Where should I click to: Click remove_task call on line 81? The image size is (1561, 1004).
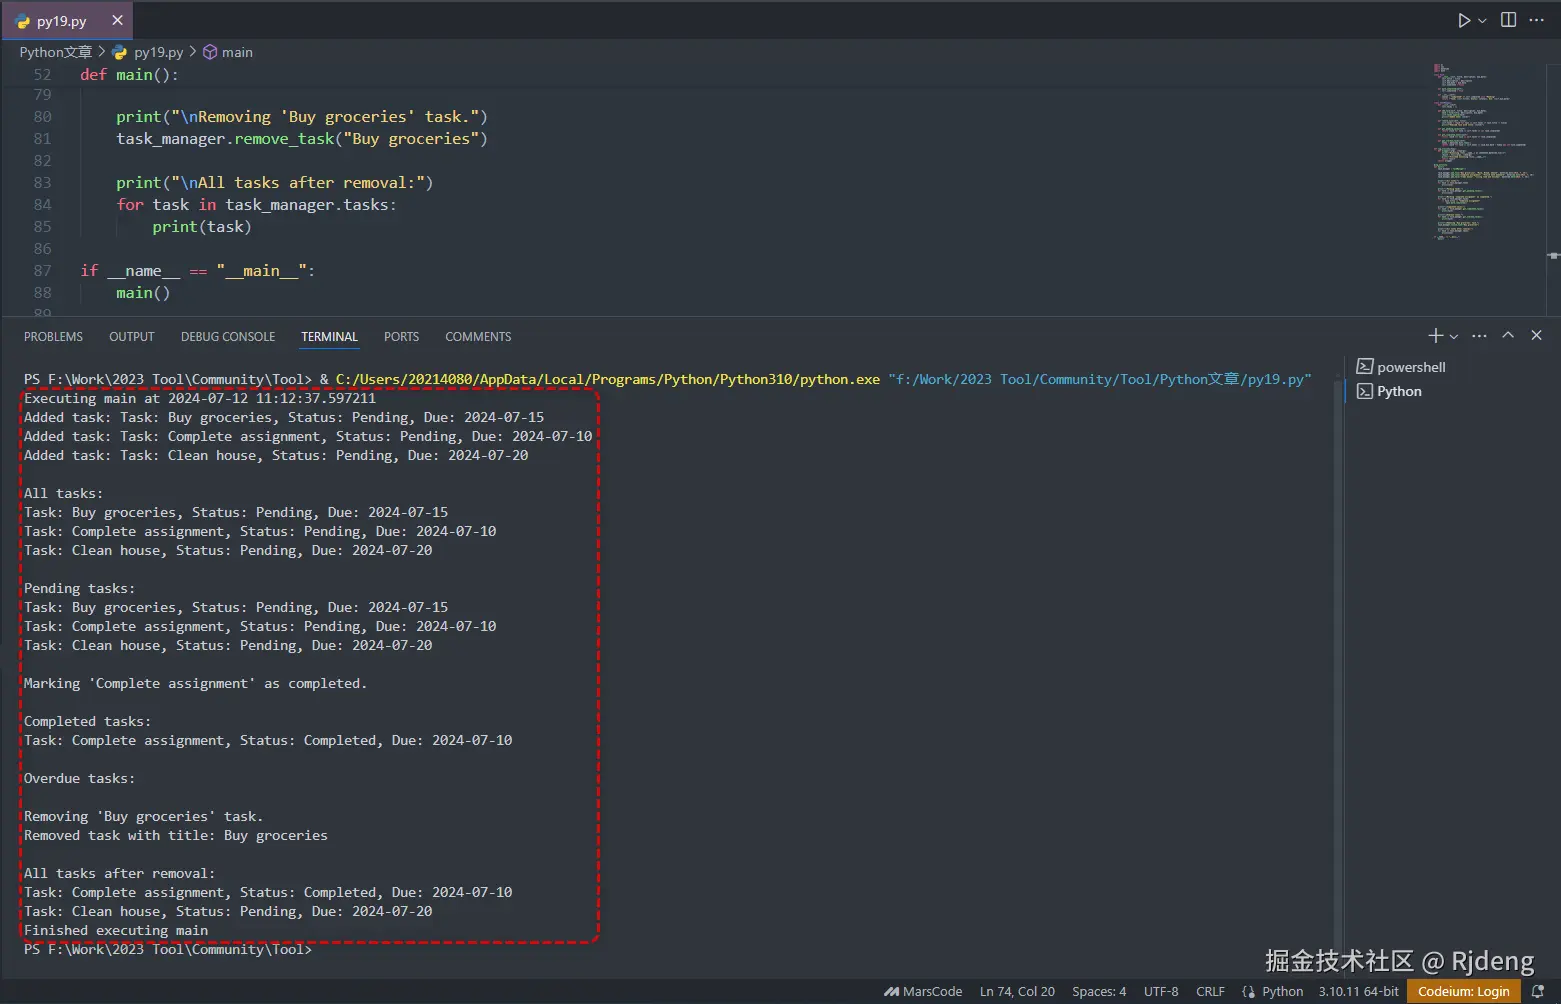[284, 138]
